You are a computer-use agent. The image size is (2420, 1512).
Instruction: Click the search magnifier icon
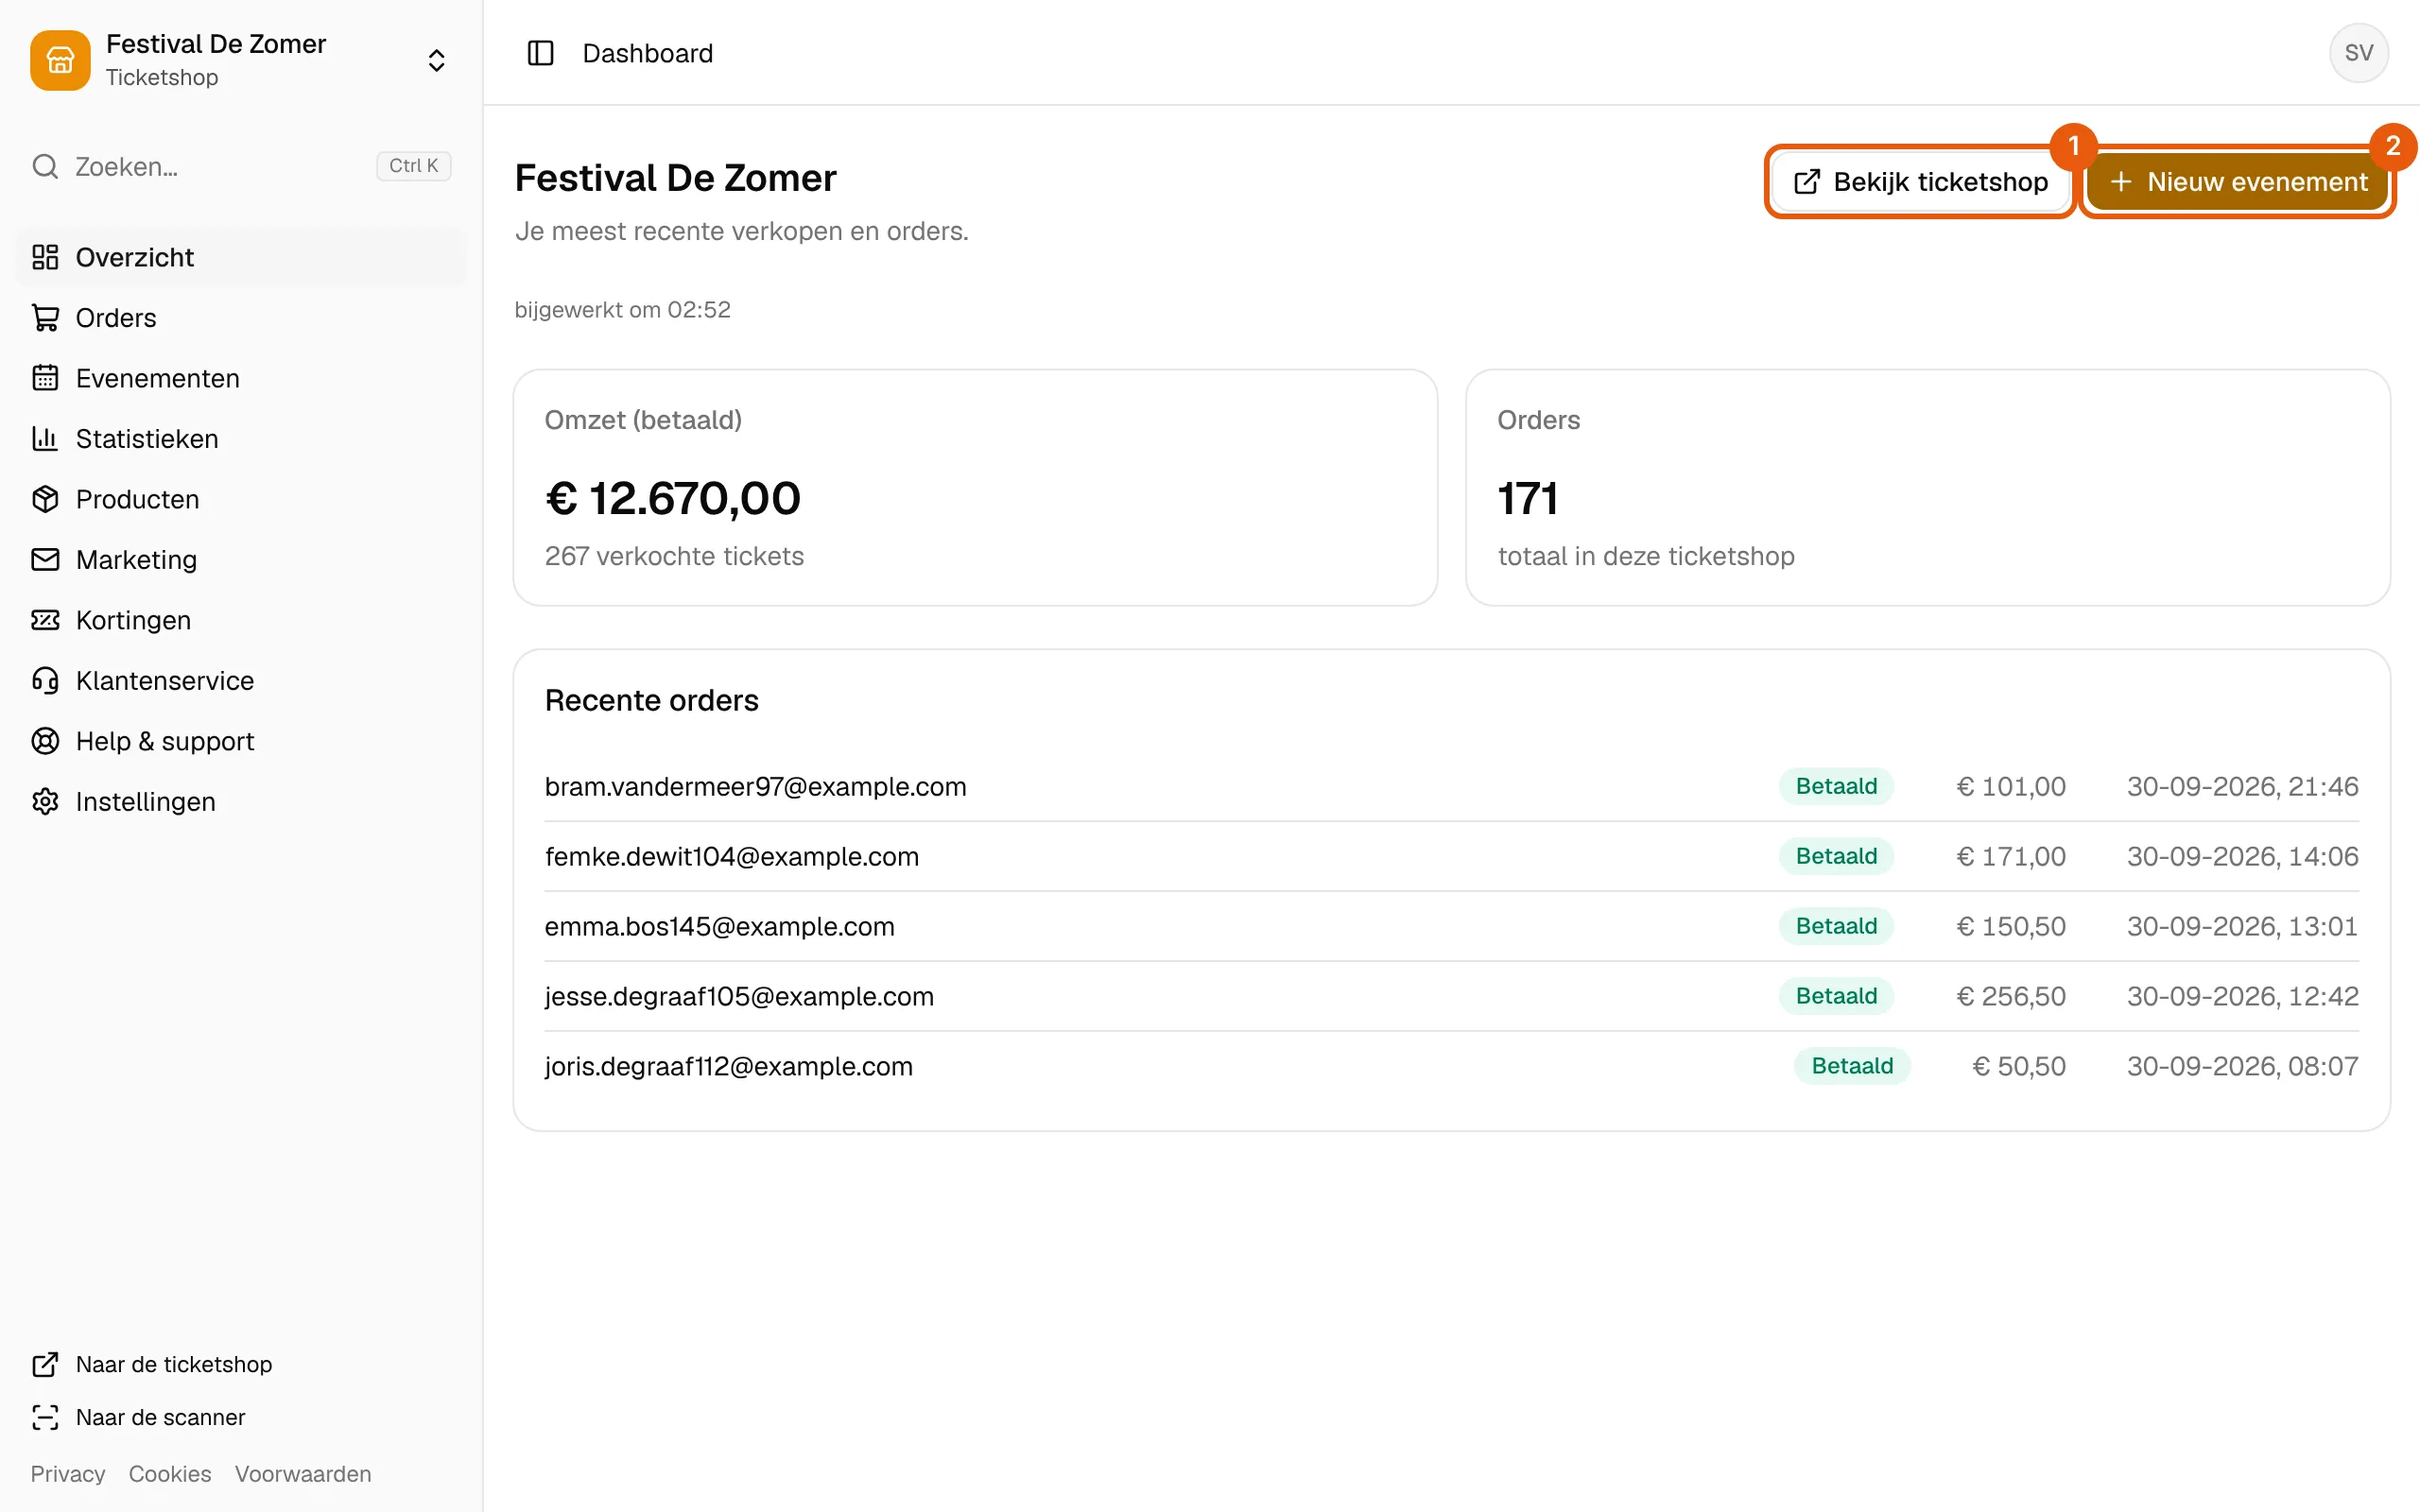[45, 166]
